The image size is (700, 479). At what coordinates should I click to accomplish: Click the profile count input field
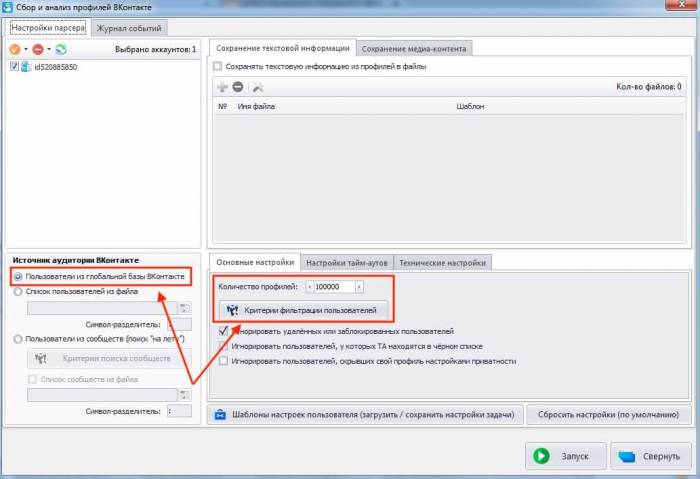point(334,287)
